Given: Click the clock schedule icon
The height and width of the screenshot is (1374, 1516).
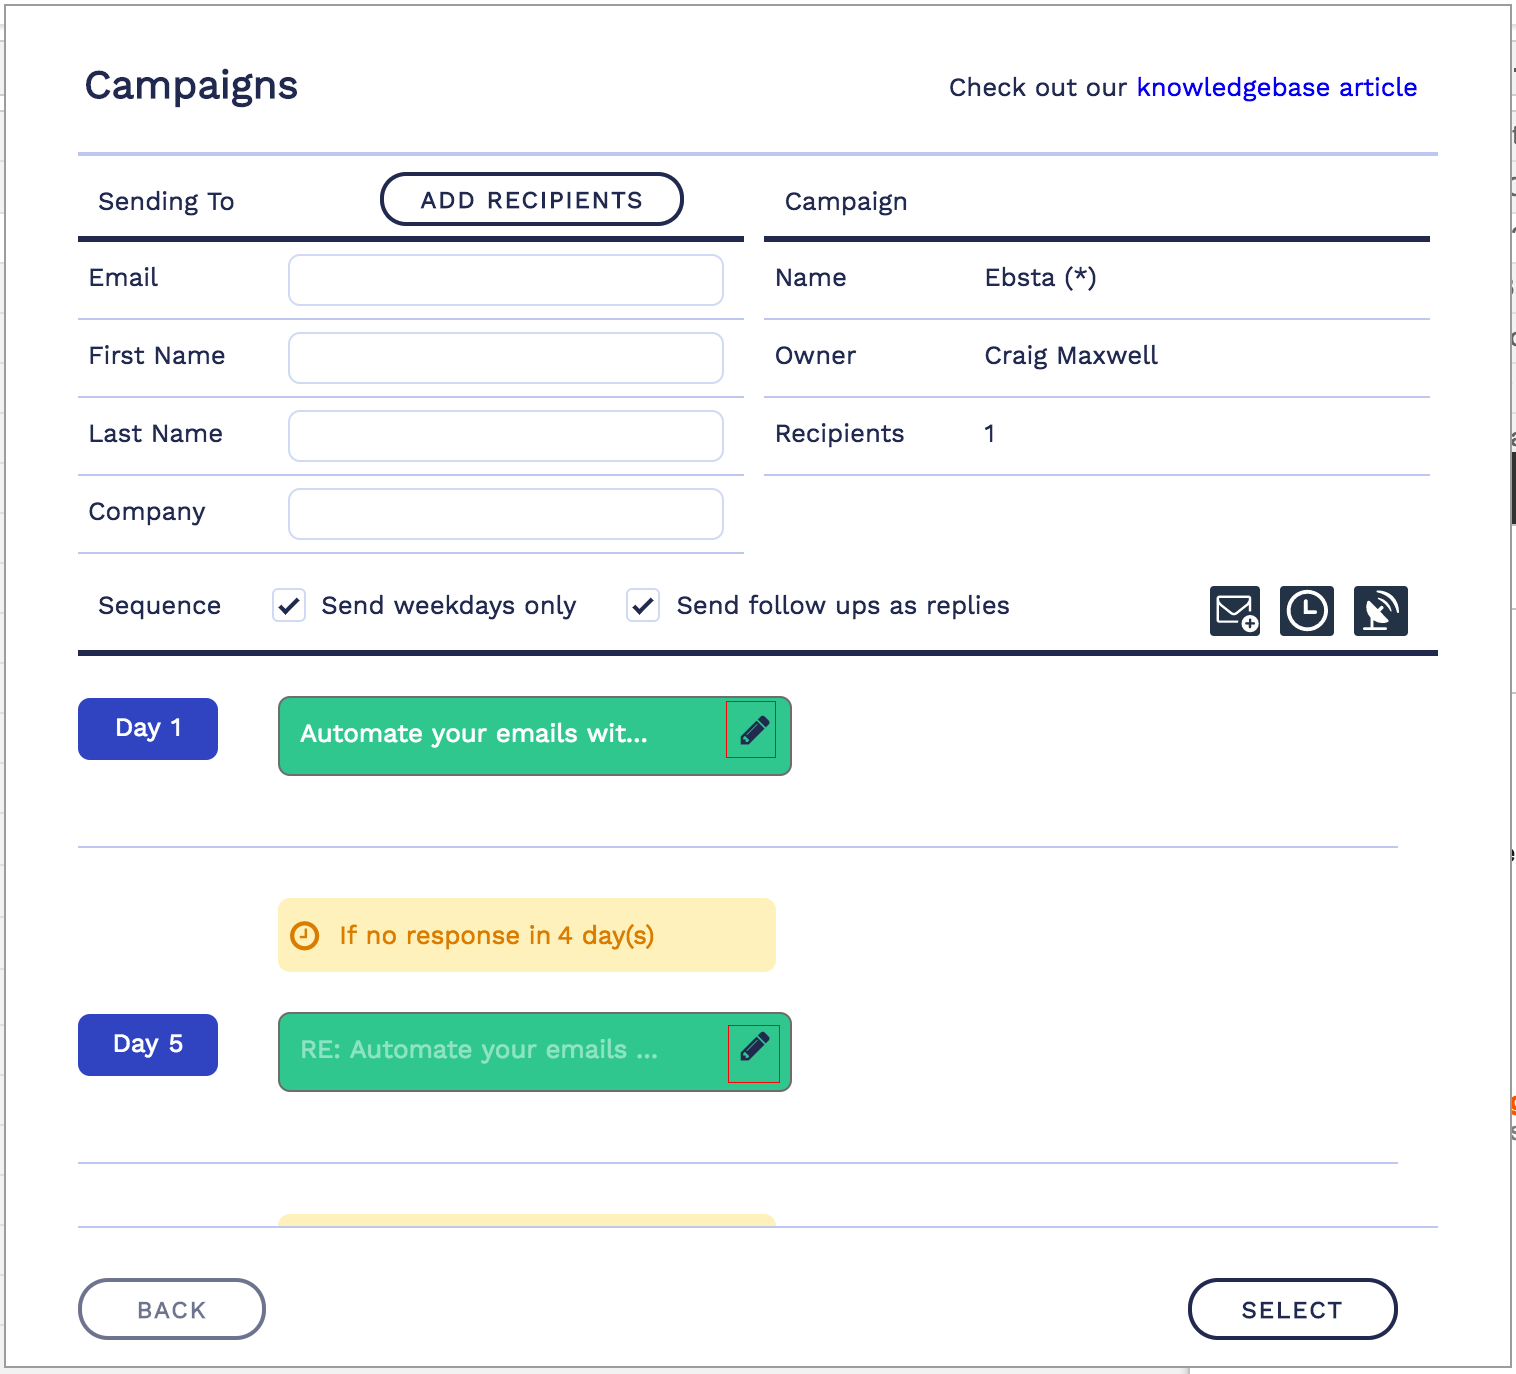Looking at the screenshot, I should click(x=1307, y=611).
